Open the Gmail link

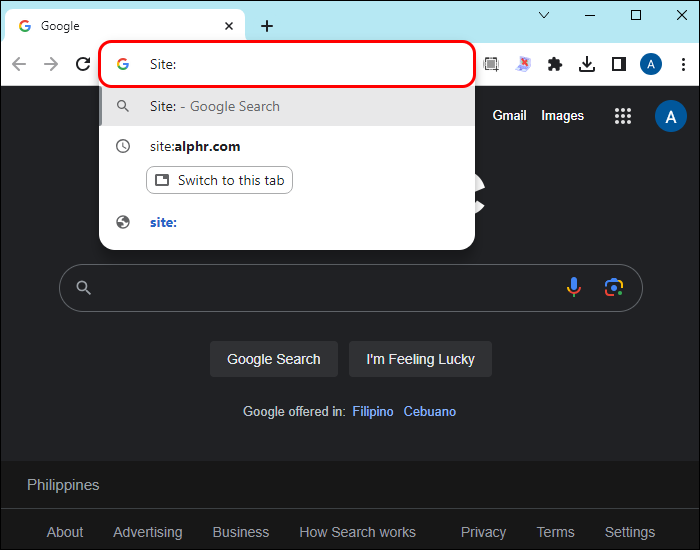coord(509,116)
